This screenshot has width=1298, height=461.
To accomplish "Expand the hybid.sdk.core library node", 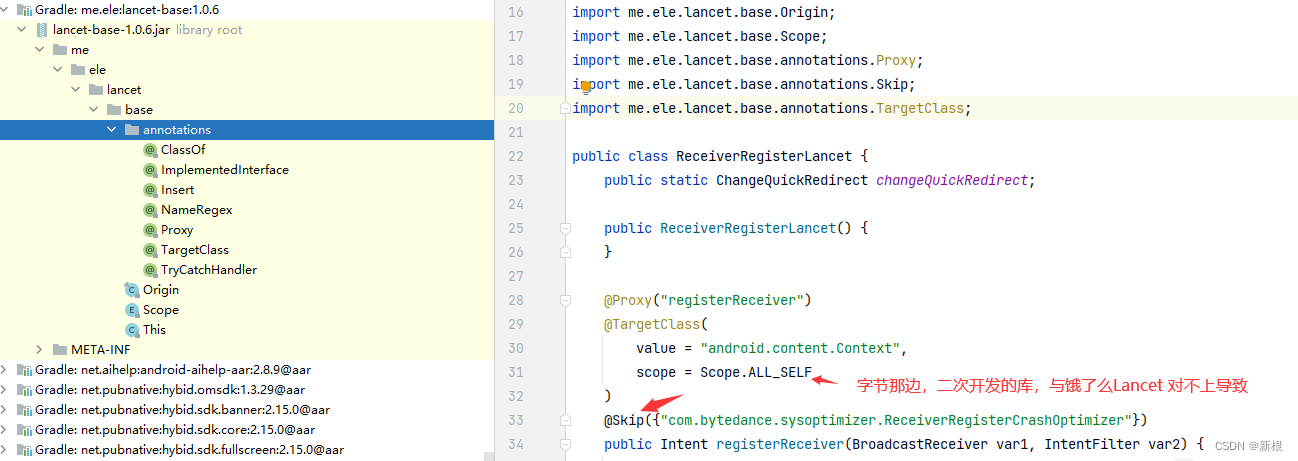I will (x=5, y=430).
